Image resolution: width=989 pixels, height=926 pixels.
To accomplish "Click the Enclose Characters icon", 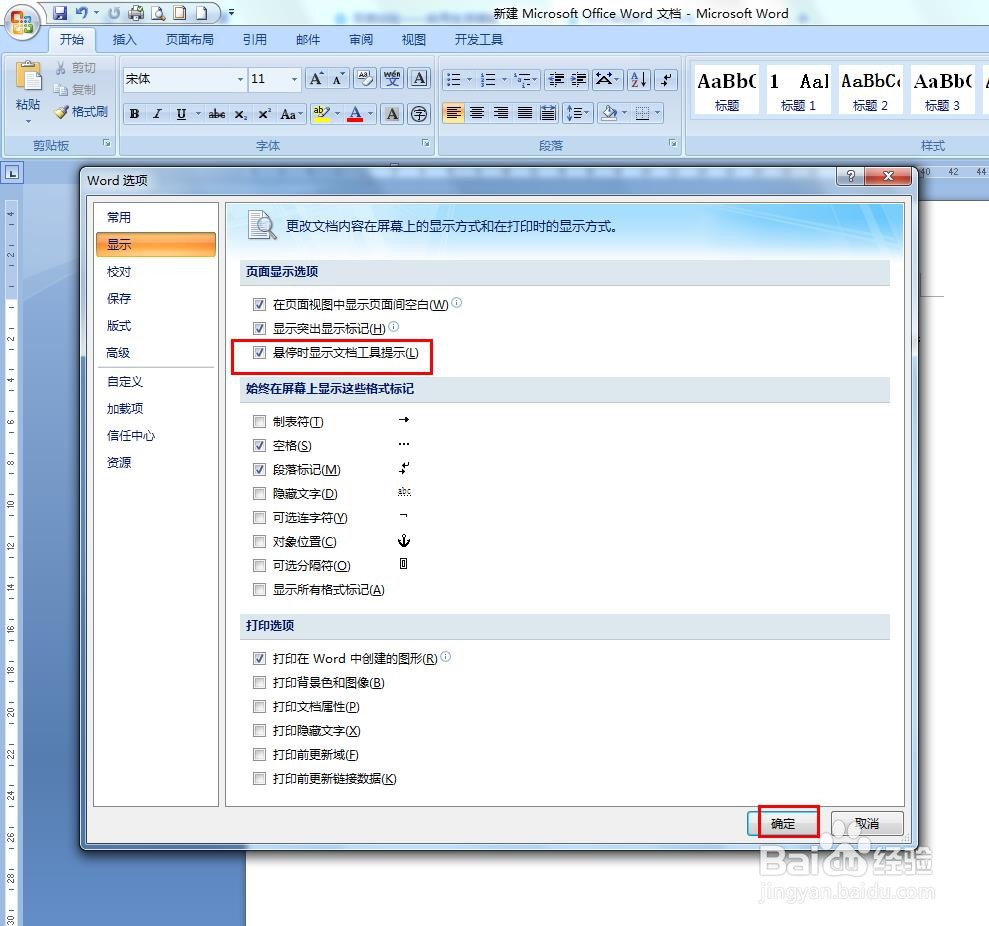I will [x=419, y=114].
